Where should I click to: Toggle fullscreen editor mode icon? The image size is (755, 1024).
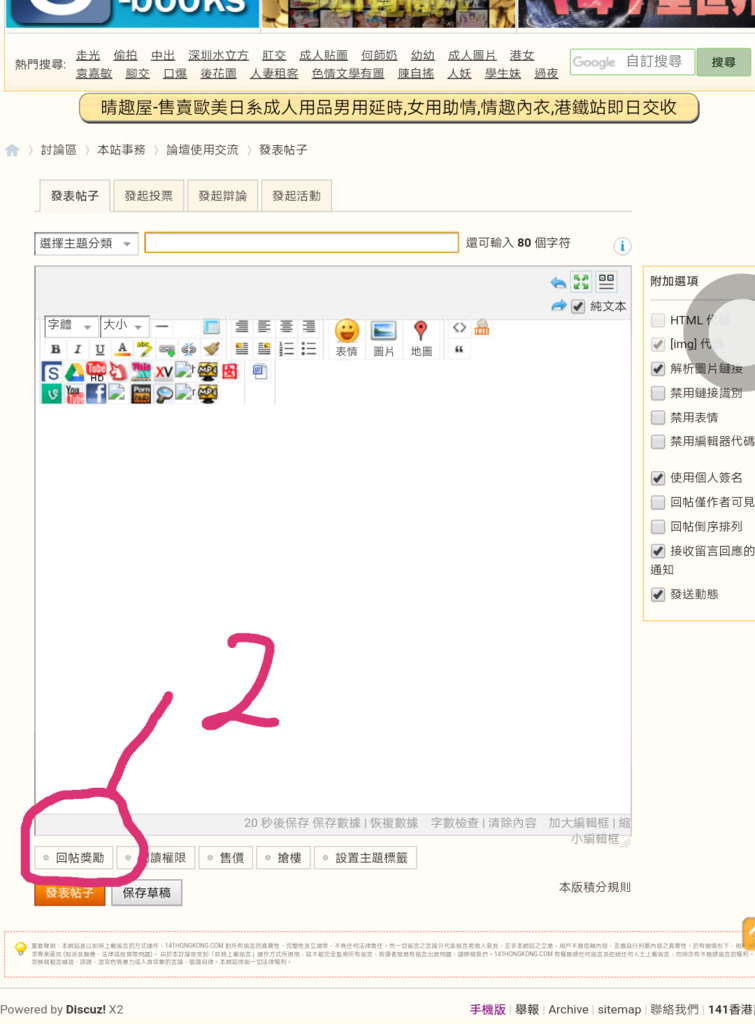pos(581,281)
